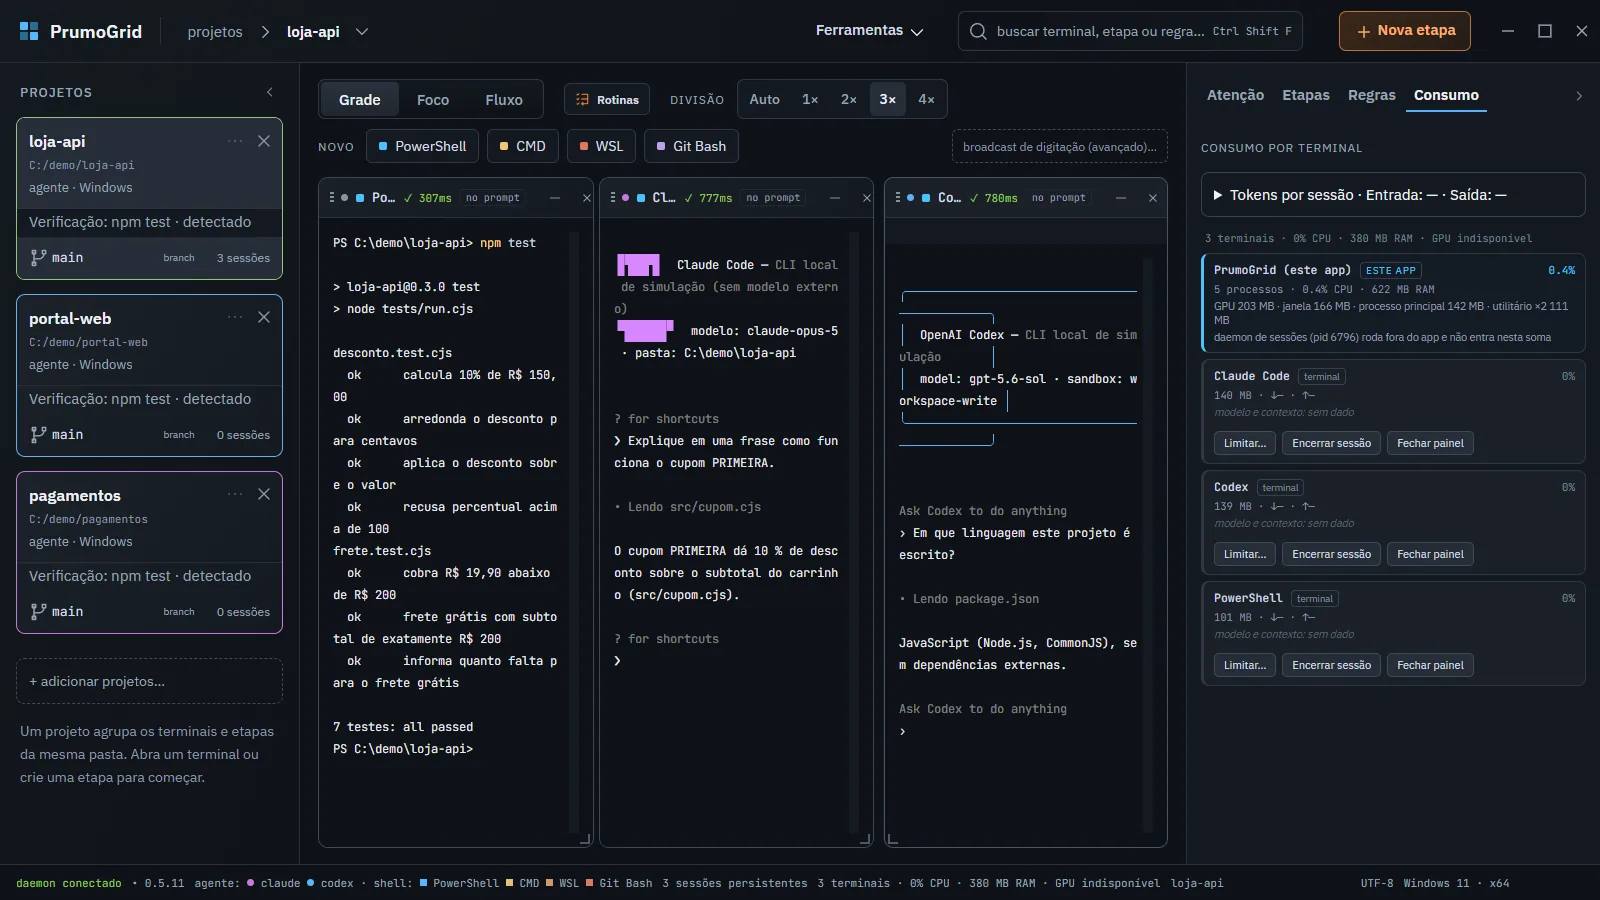
Task: Remove the portal-web project with X
Action: click(264, 317)
